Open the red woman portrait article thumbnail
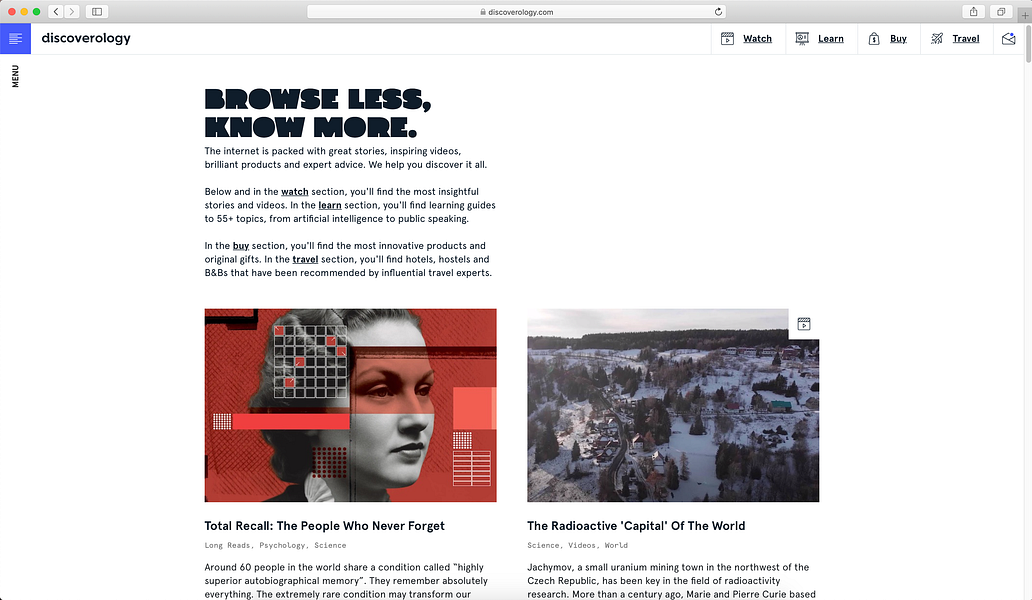This screenshot has width=1032, height=600. [350, 405]
